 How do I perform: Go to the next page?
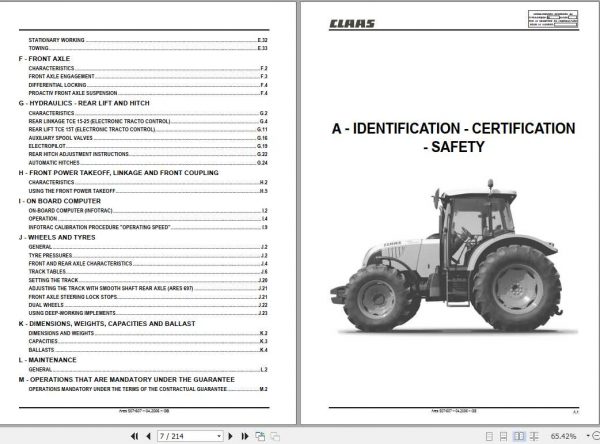coord(230,436)
